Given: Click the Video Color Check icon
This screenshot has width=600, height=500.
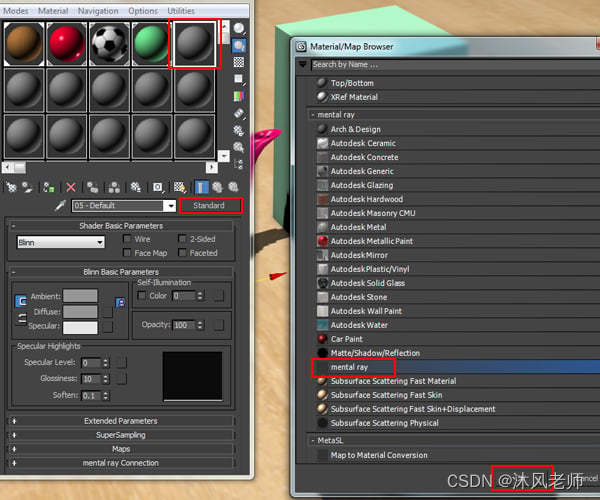Looking at the screenshot, I should [239, 96].
